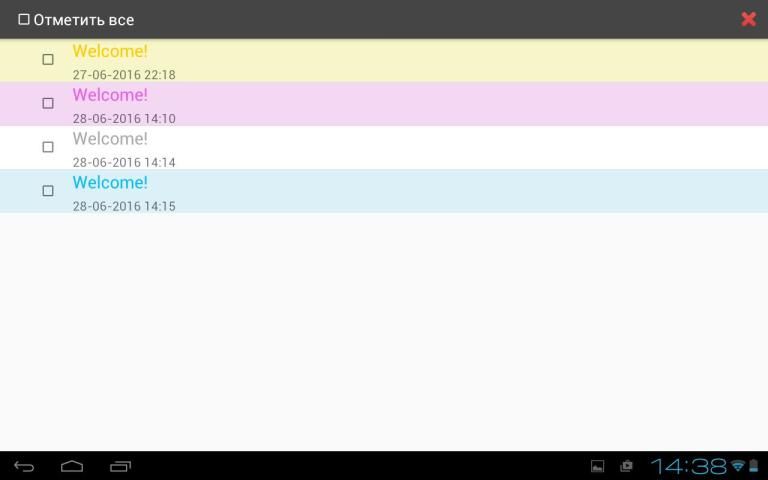
Task: Show recent apps via the navigation bar
Action: (x=120, y=466)
